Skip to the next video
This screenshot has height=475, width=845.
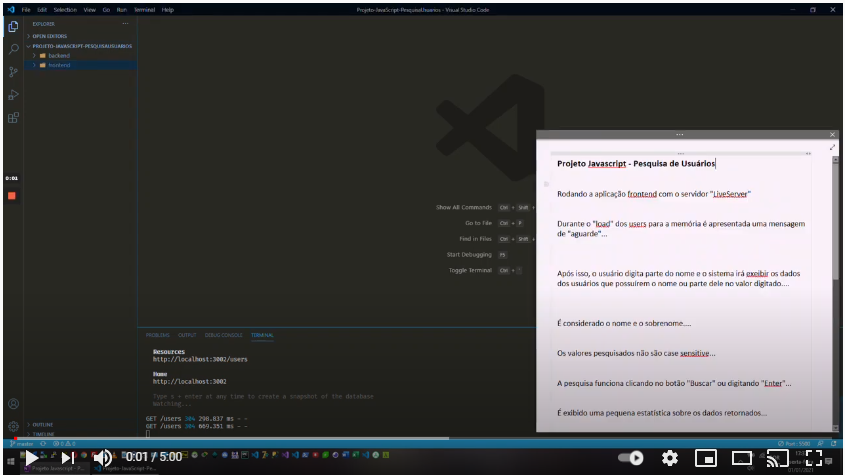point(67,458)
